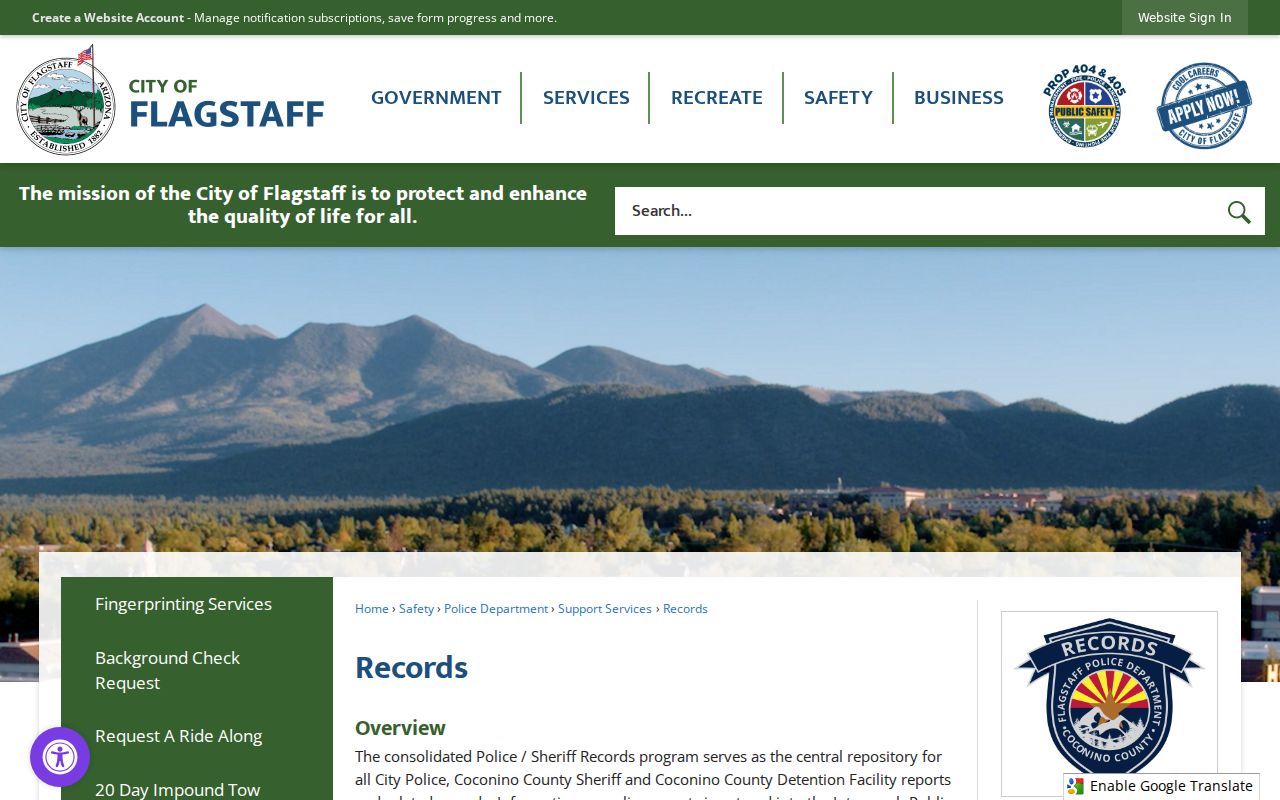Click the Records page heading
1280x800 pixels.
click(x=412, y=668)
